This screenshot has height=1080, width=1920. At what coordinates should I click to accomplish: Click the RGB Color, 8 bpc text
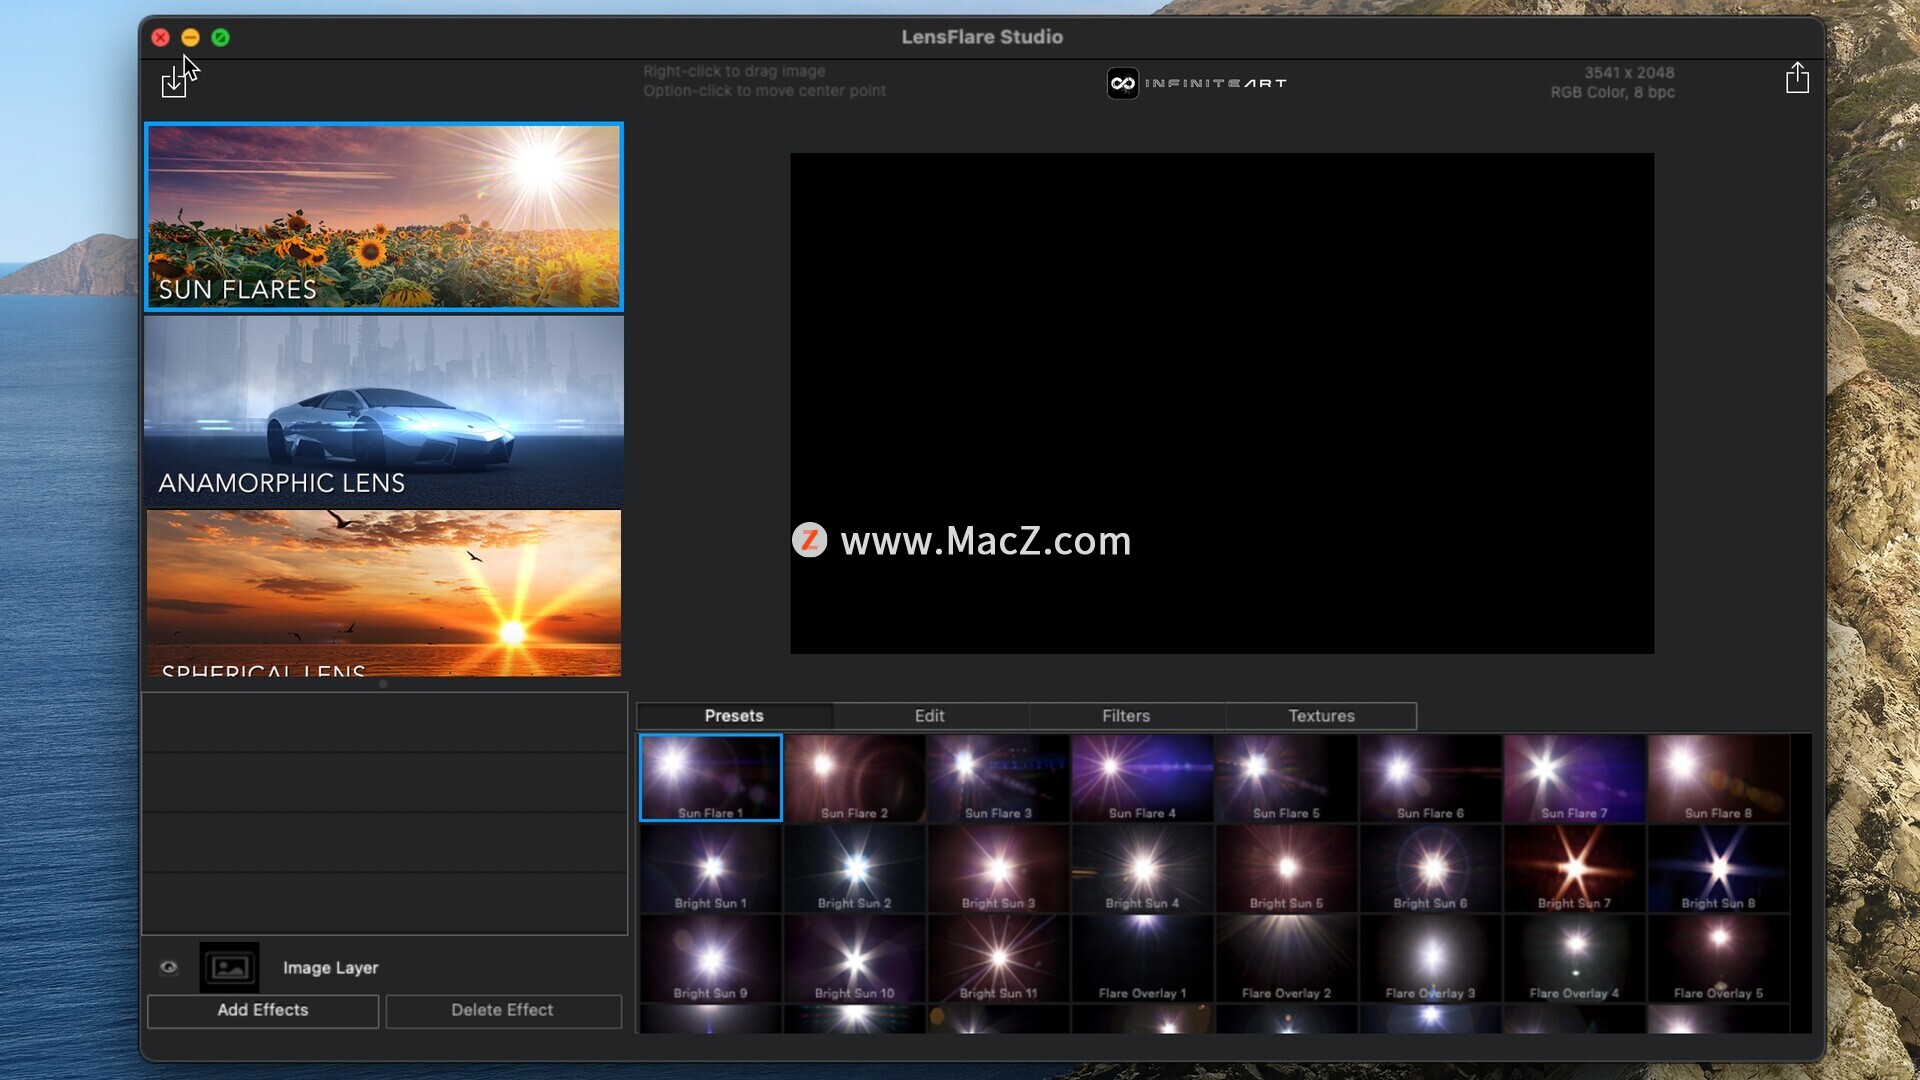[1612, 92]
